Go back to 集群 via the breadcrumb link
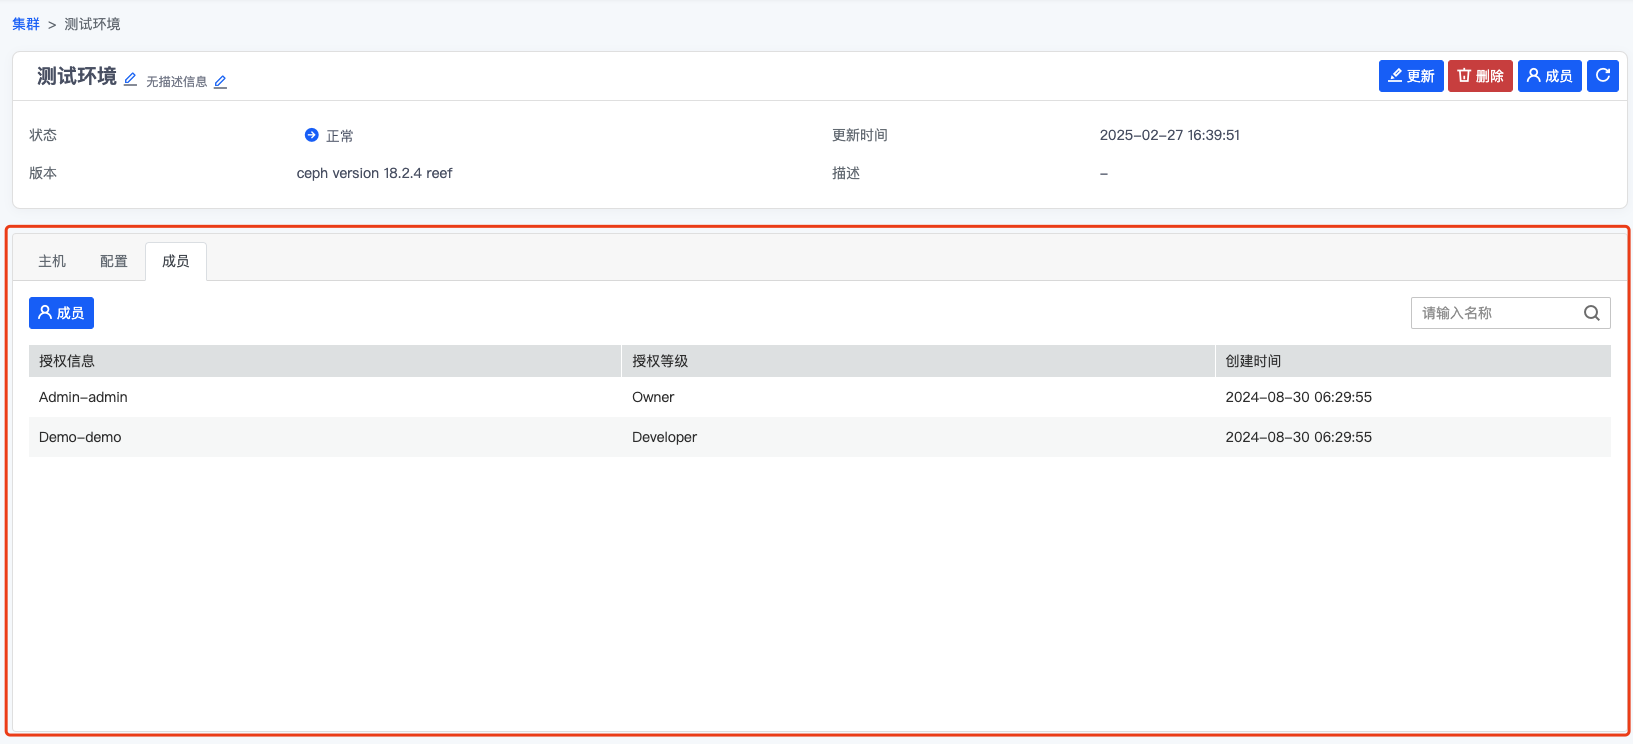The width and height of the screenshot is (1633, 744). pyautogui.click(x=26, y=24)
